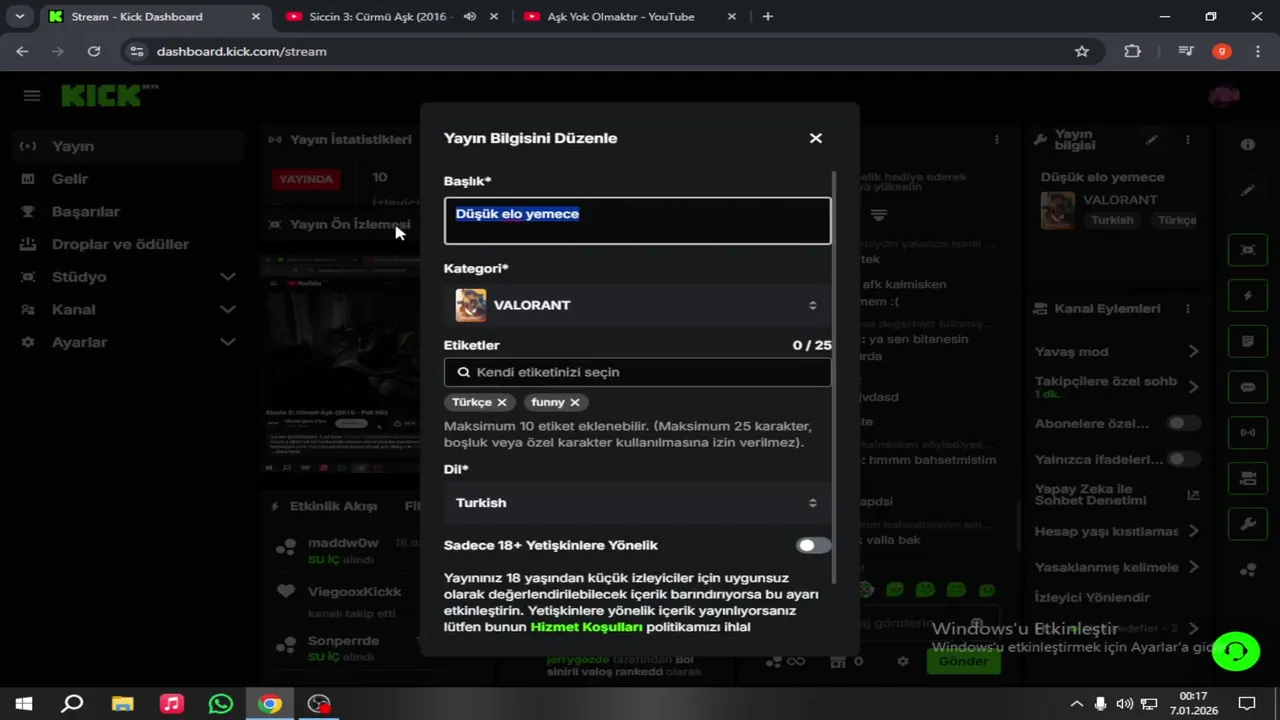Open the Kategori VALORANT dropdown
Image resolution: width=1280 pixels, height=720 pixels.
click(637, 305)
